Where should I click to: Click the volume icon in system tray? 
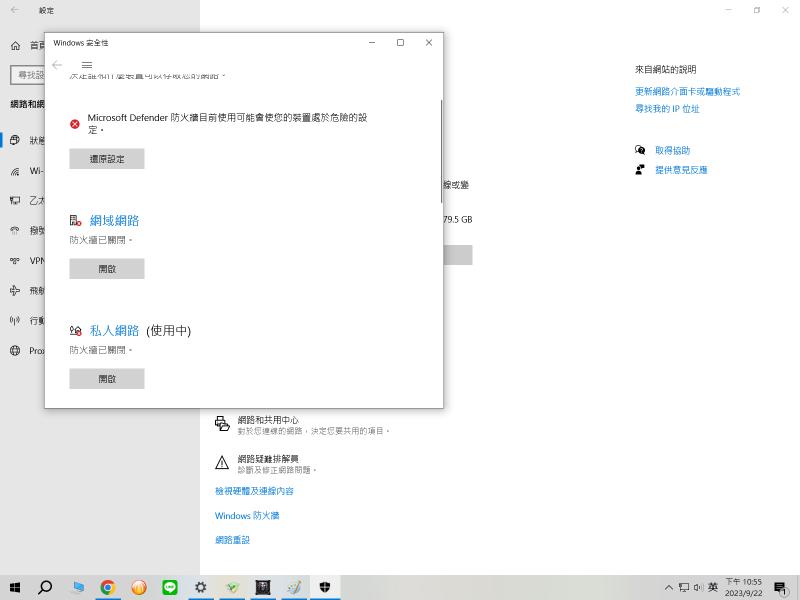click(x=698, y=587)
